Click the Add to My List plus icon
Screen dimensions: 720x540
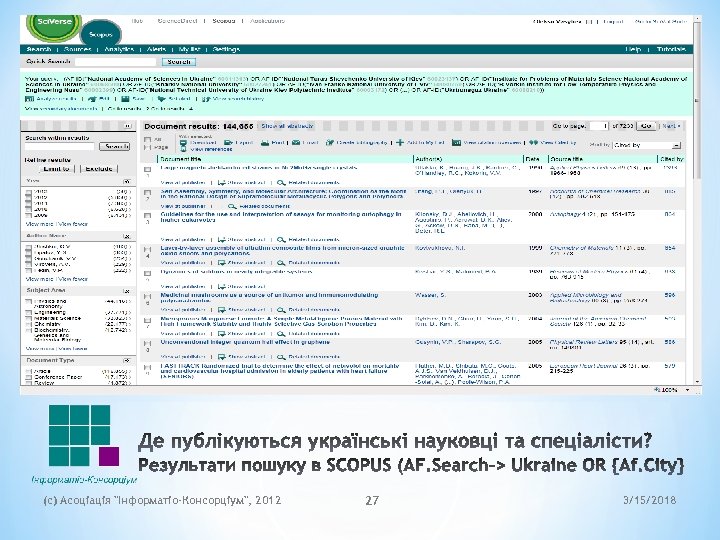click(x=400, y=143)
